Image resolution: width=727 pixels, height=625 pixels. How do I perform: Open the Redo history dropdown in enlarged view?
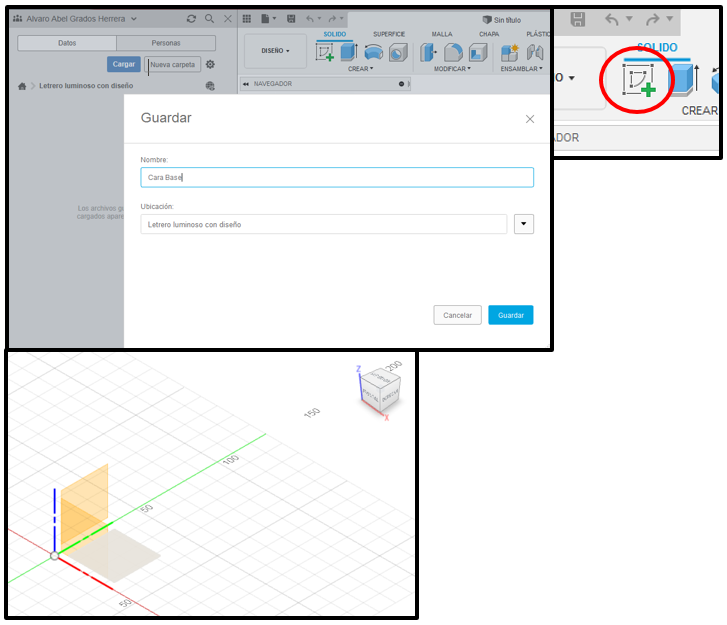(x=670, y=19)
